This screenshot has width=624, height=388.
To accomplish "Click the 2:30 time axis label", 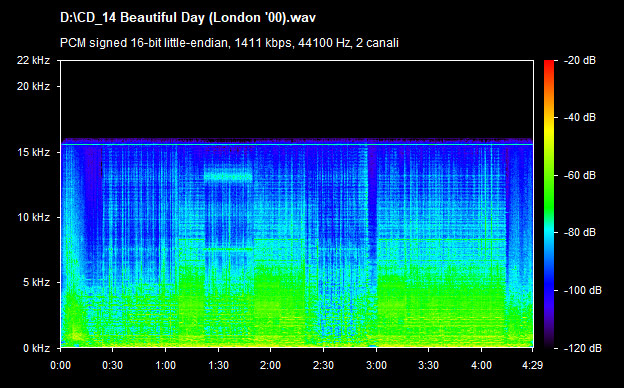I will (324, 365).
